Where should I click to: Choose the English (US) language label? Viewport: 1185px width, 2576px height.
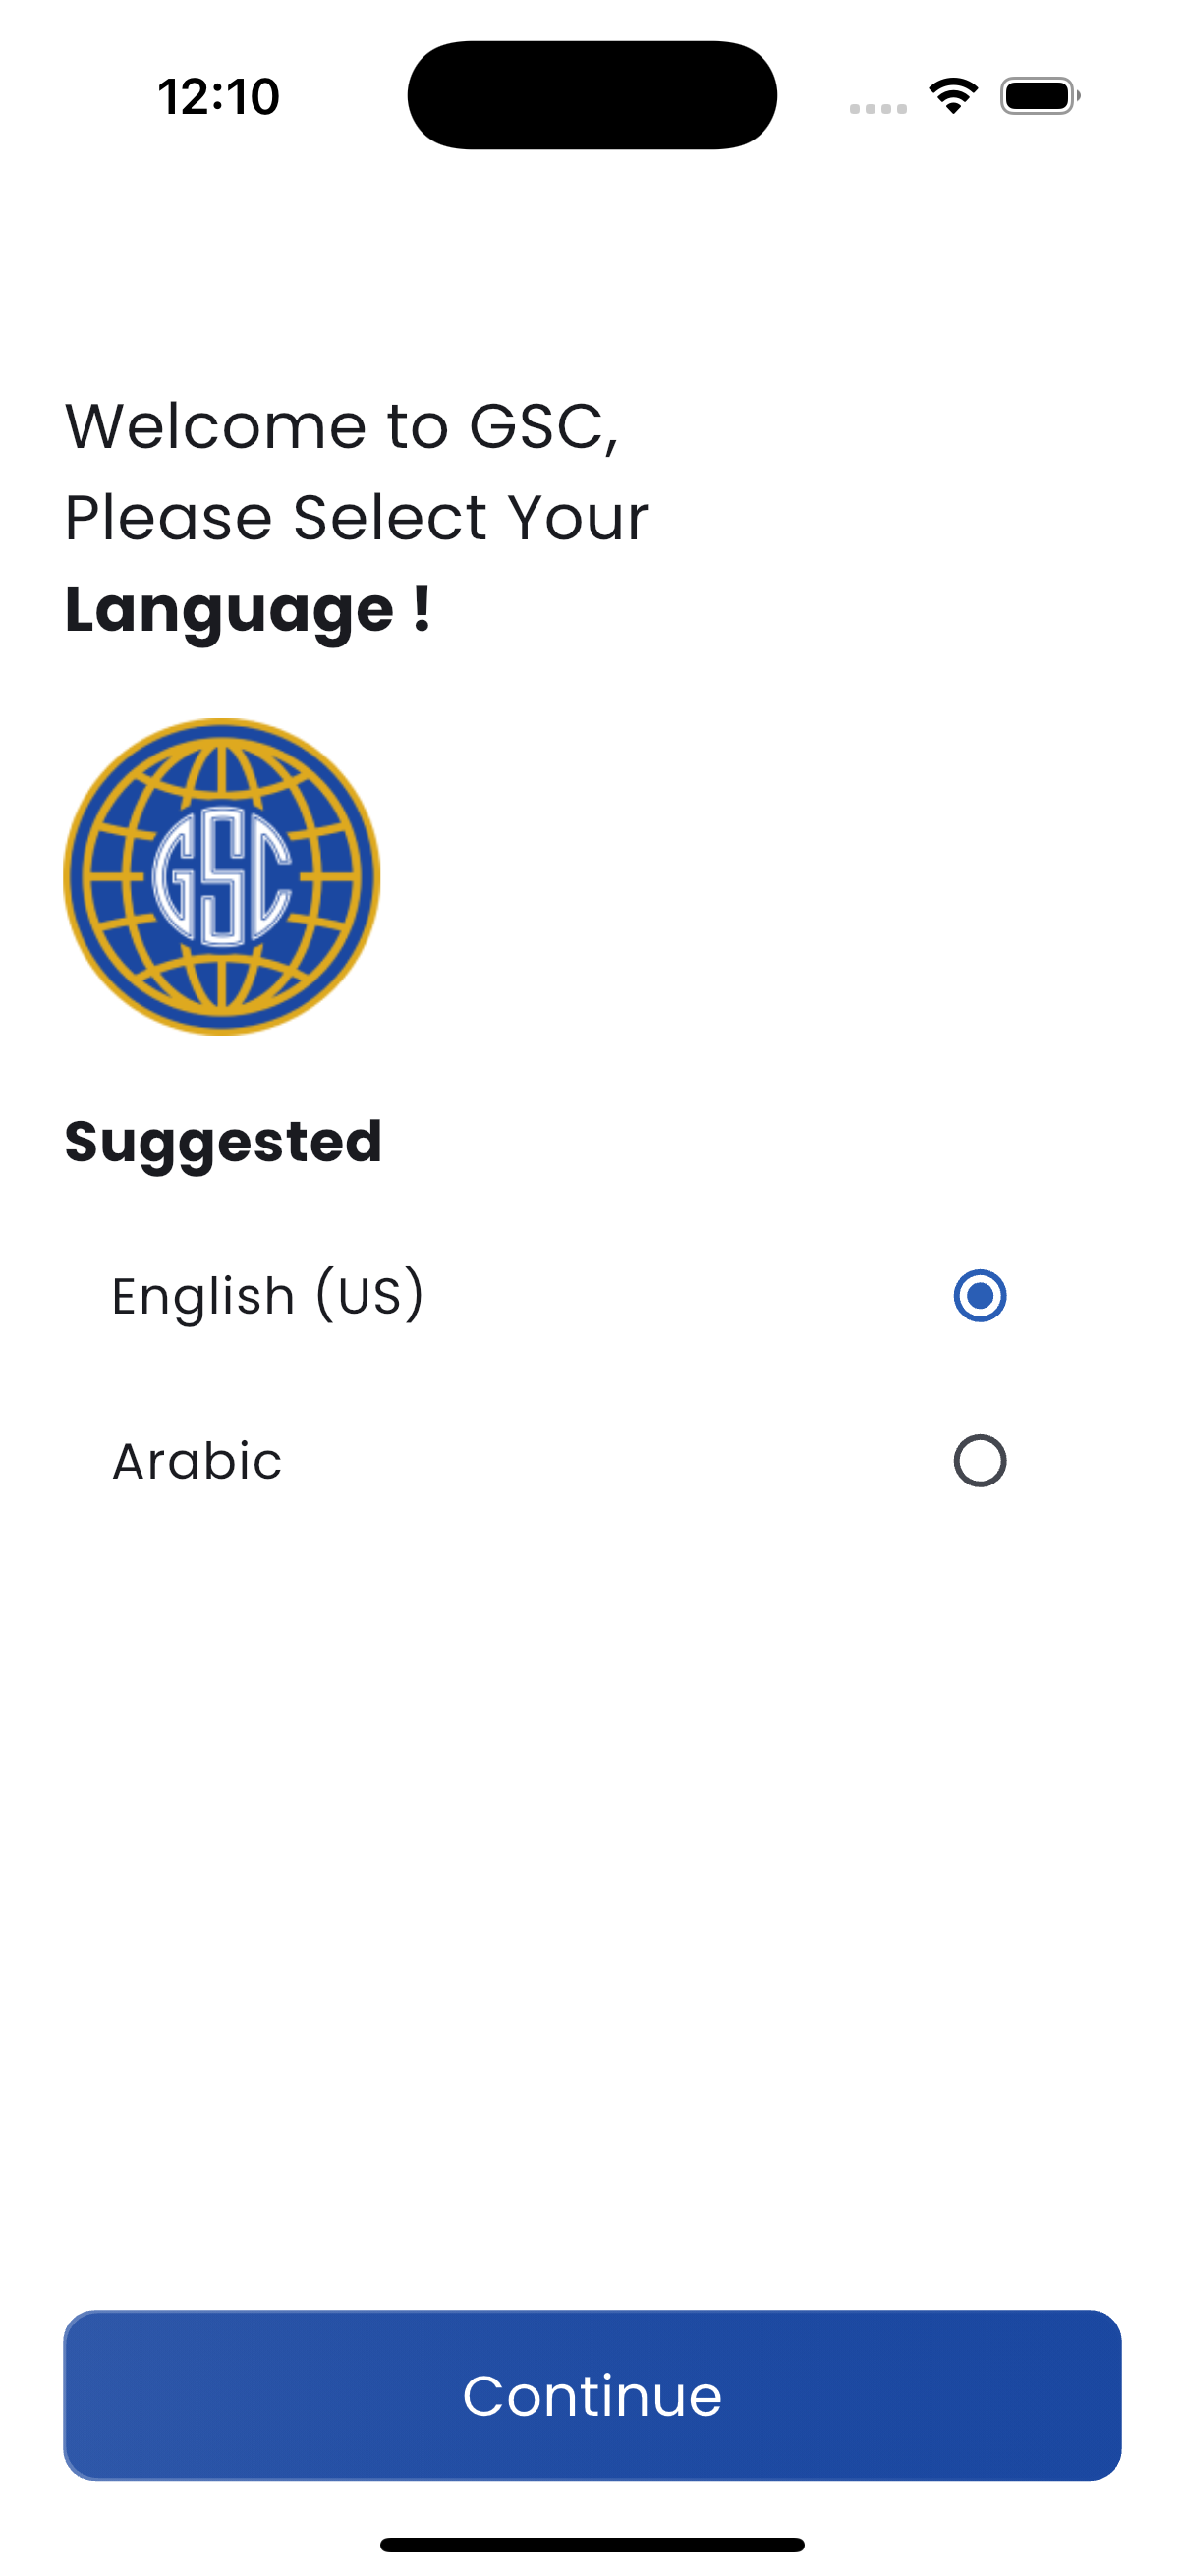point(268,1295)
